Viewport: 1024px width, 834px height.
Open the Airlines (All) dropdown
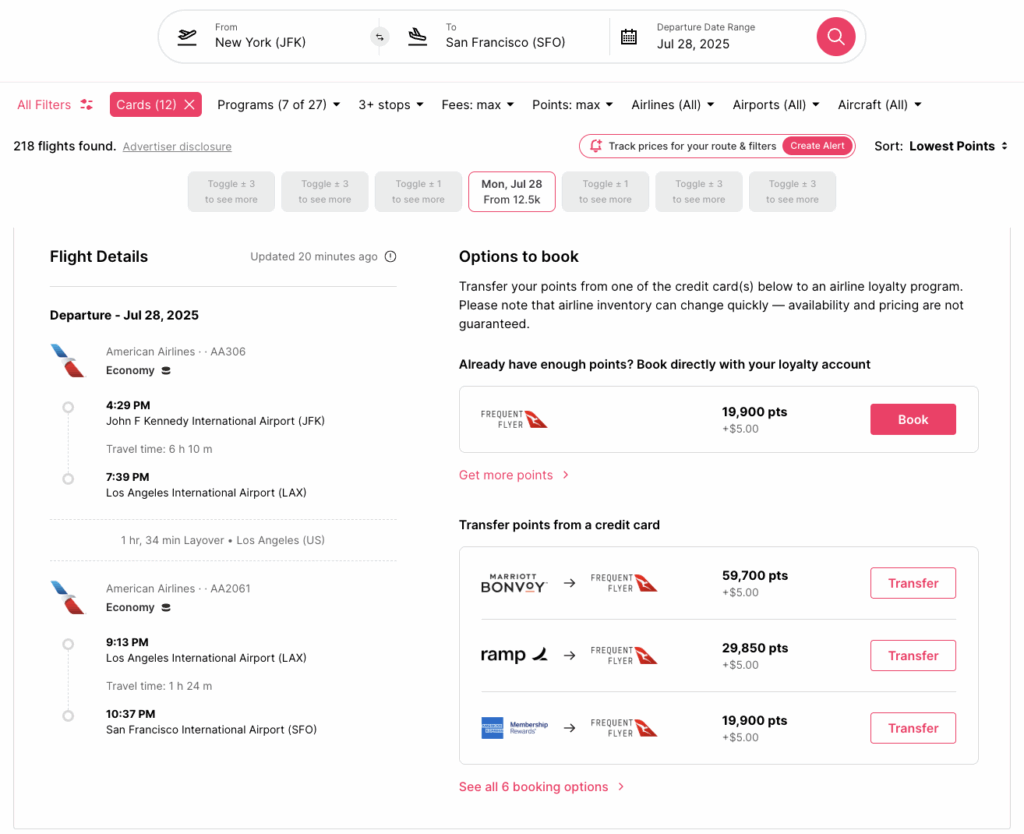pos(672,105)
